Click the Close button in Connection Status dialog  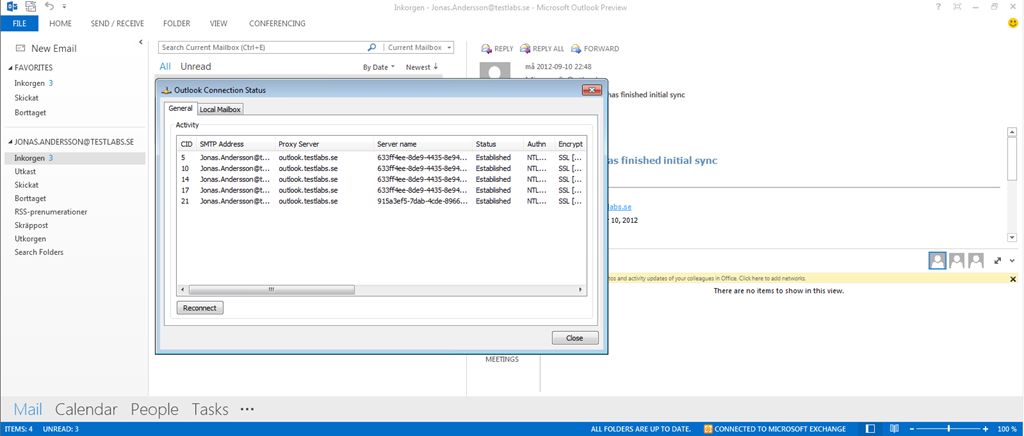[x=575, y=338]
